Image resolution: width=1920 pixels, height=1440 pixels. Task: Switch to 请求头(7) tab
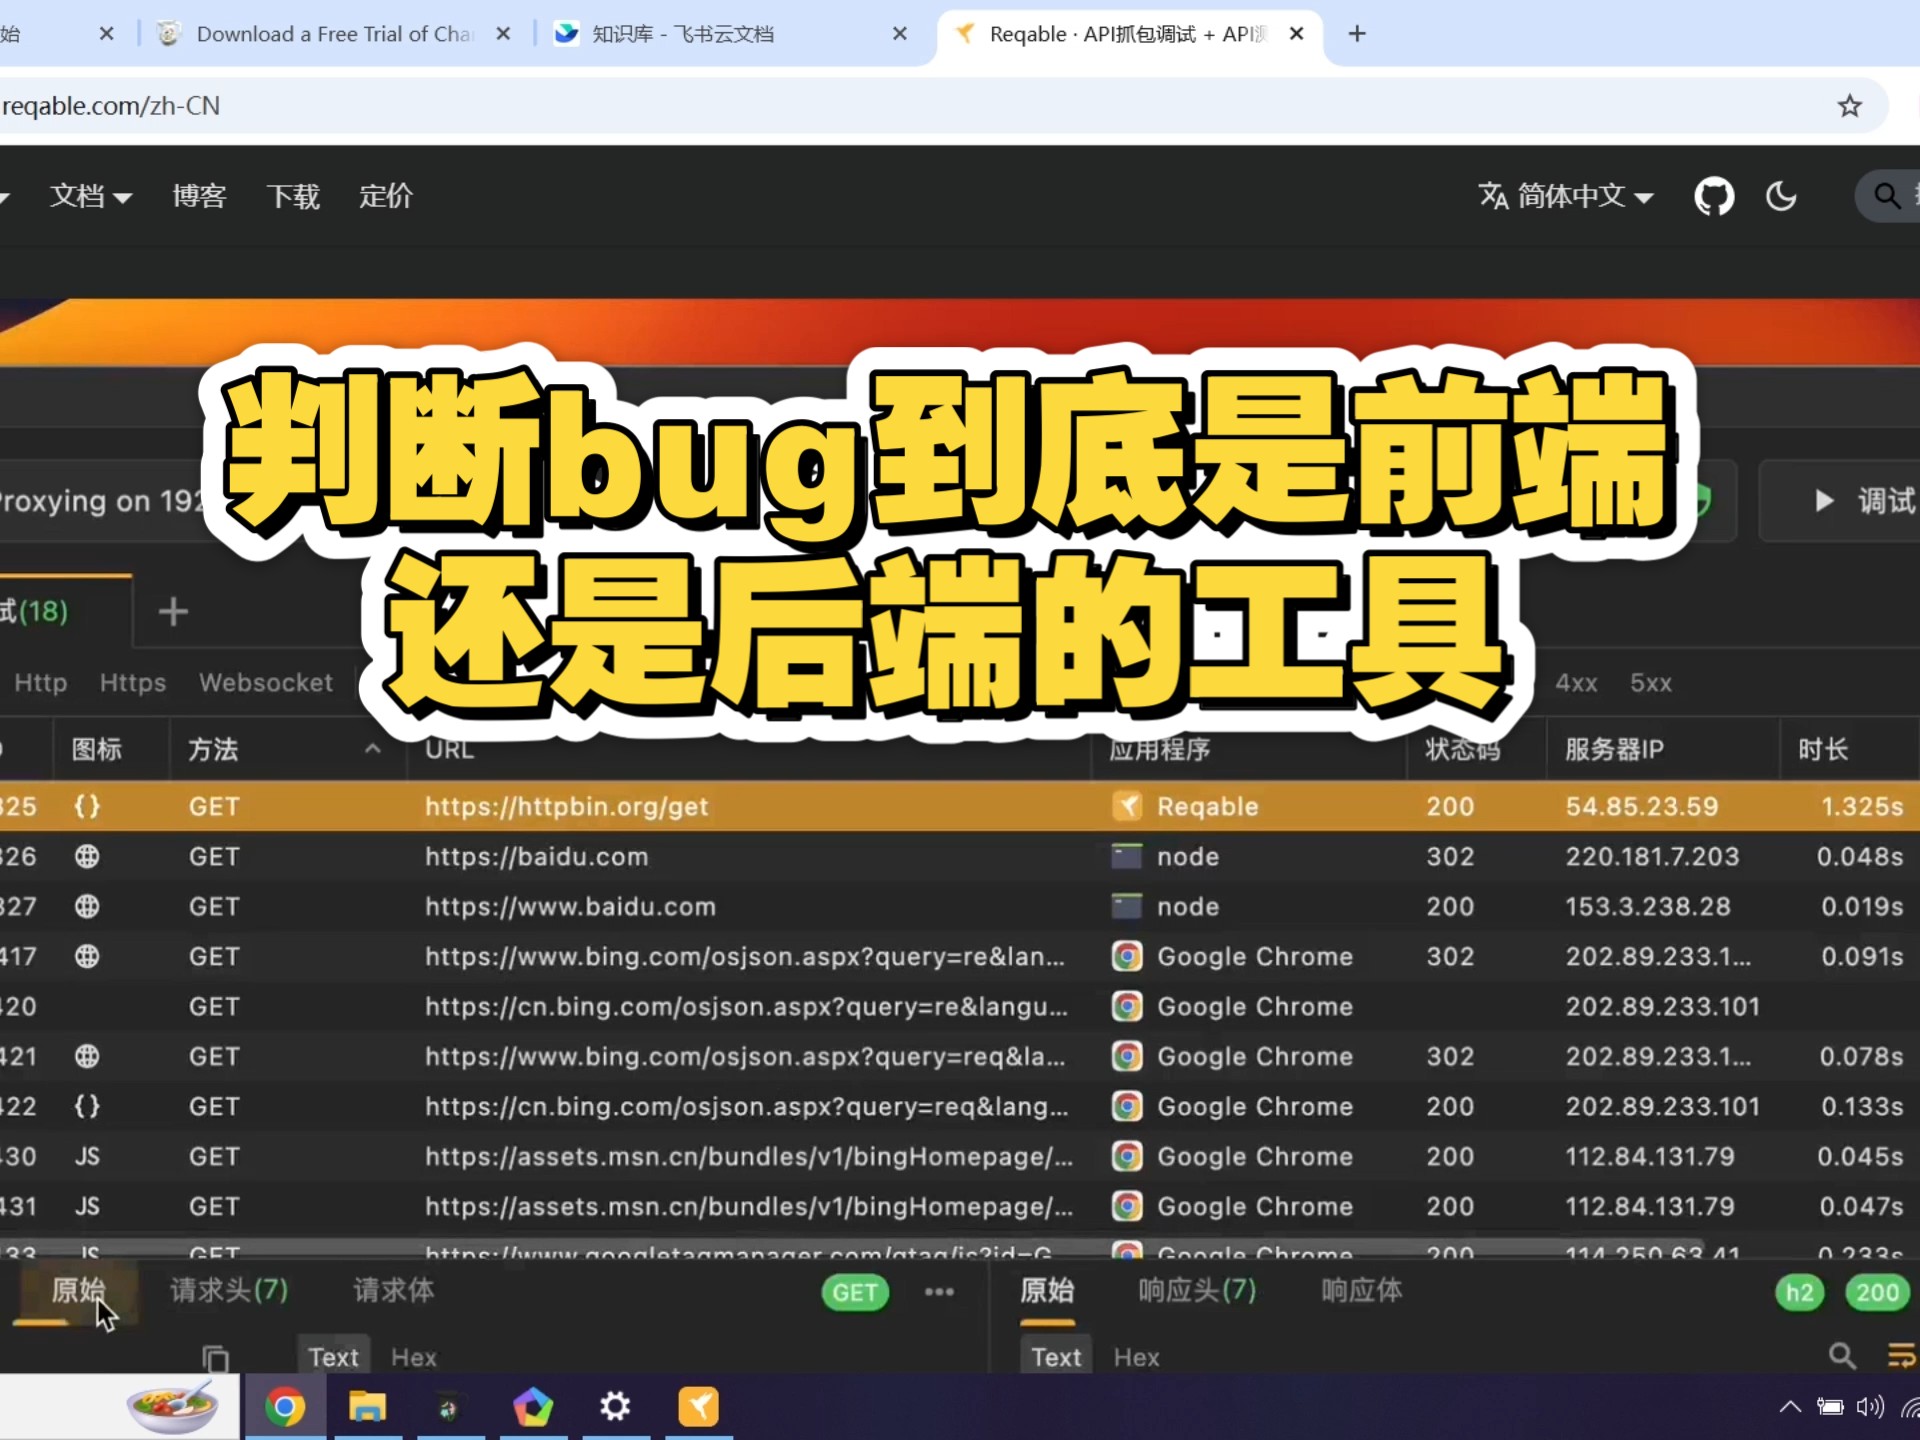pyautogui.click(x=229, y=1291)
